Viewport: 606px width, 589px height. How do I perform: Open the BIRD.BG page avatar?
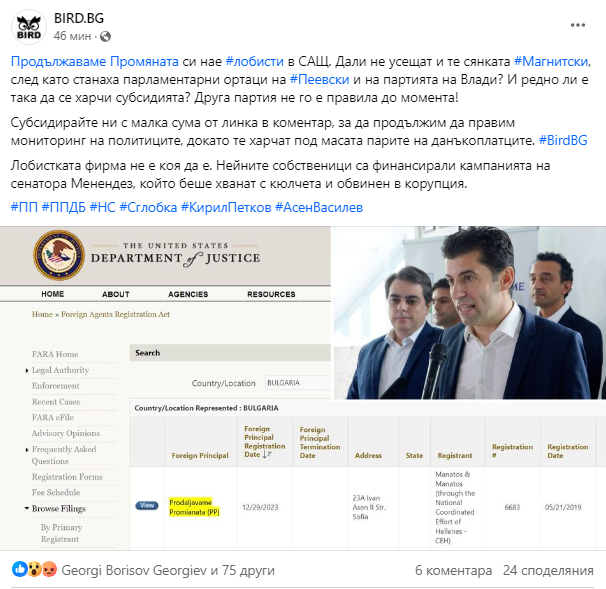(29, 27)
